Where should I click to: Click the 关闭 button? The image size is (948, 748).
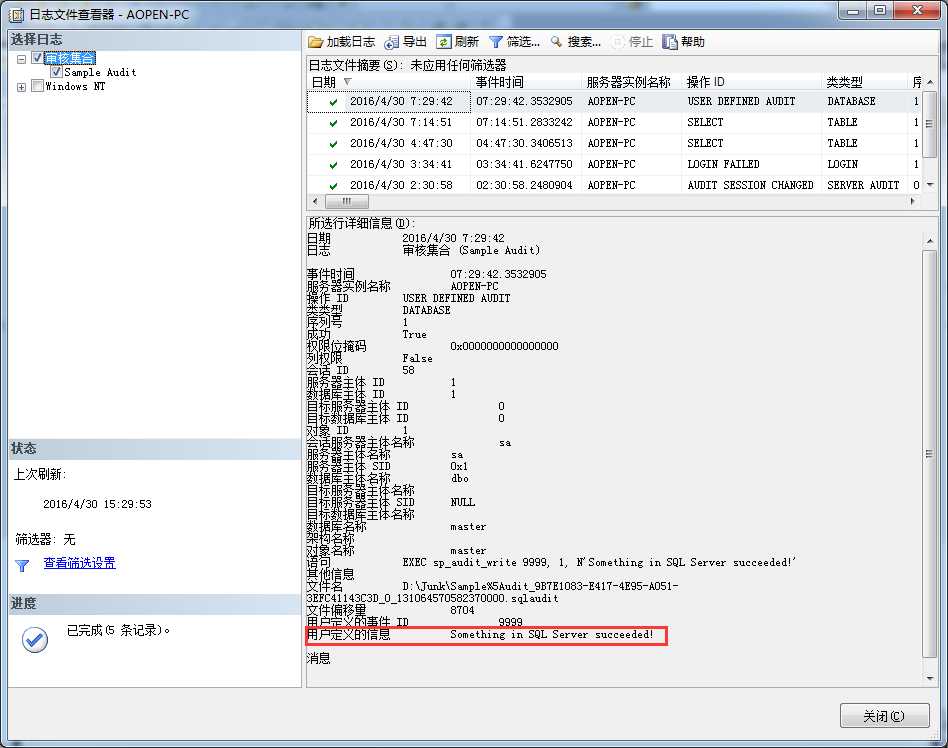[x=885, y=716]
